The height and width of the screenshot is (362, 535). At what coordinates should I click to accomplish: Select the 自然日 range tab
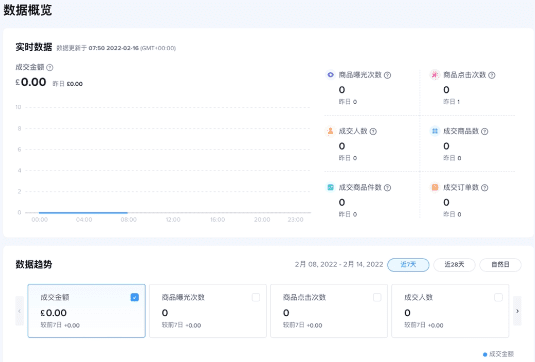[x=500, y=265]
